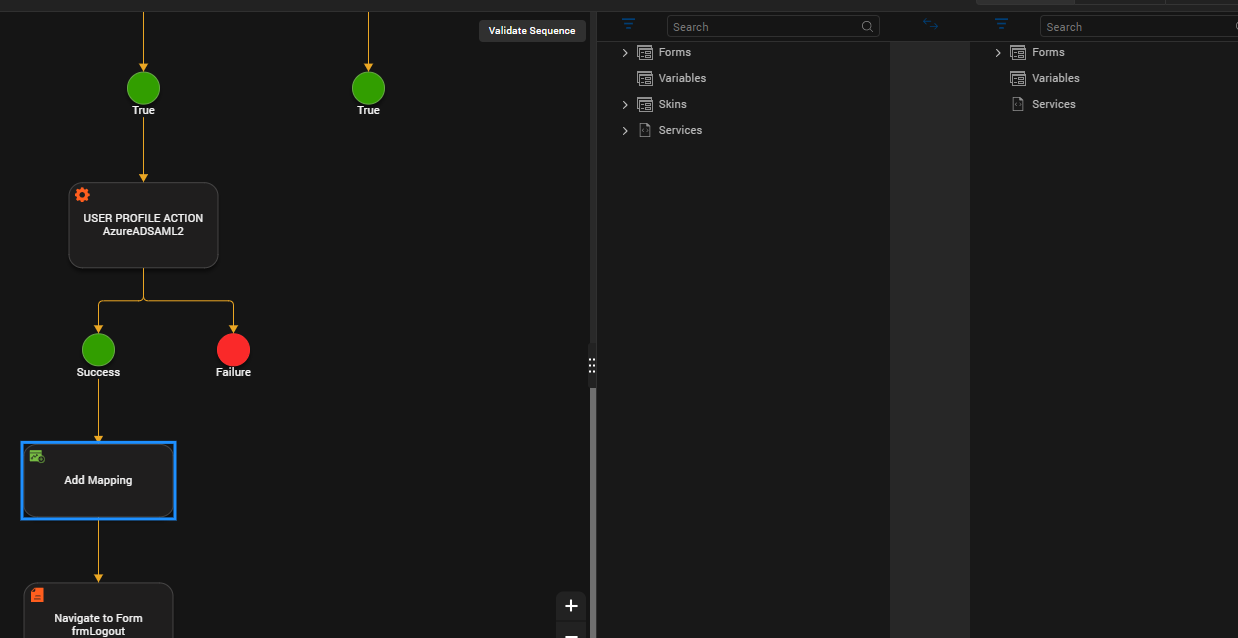Focus the left panel Search input field
Viewport: 1238px width, 638px height.
coord(762,27)
